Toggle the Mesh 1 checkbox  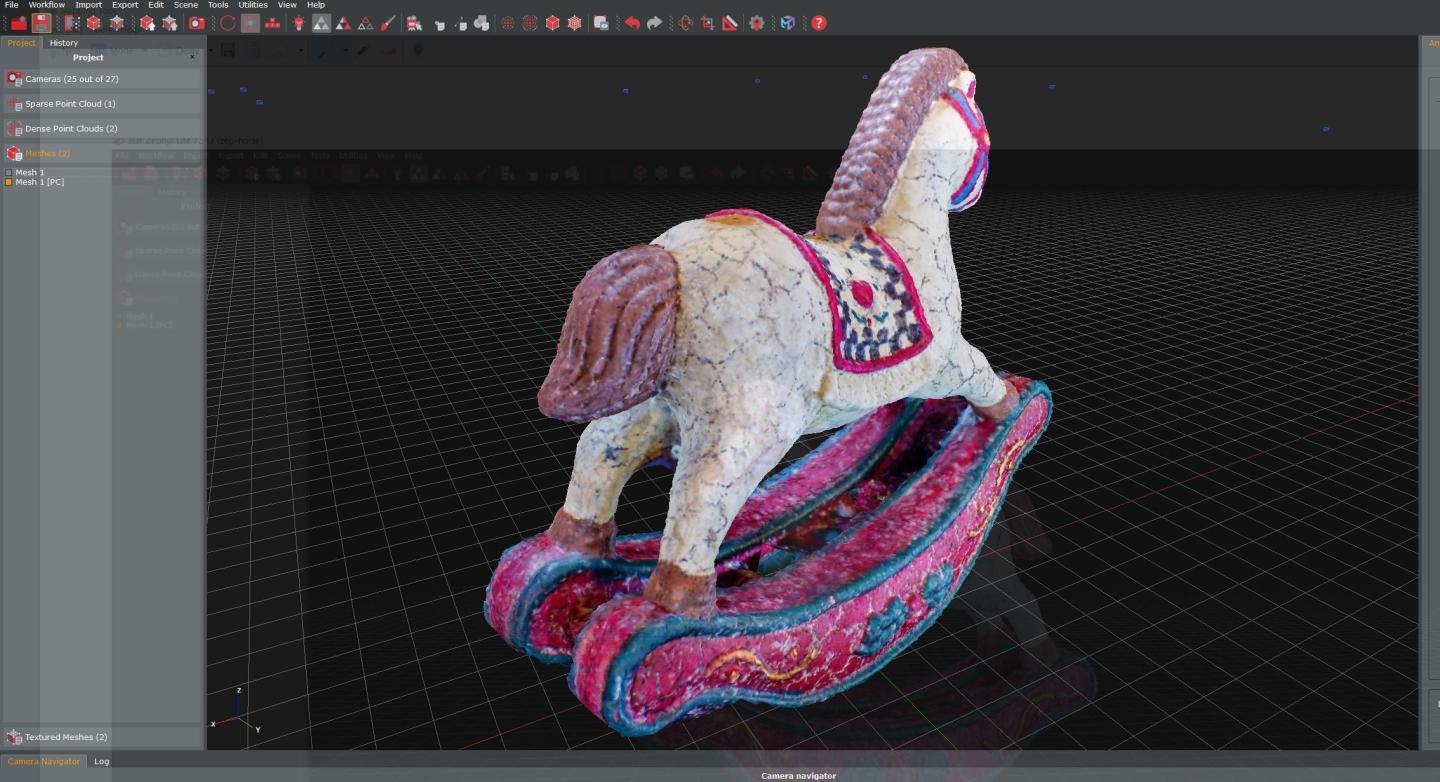9,172
